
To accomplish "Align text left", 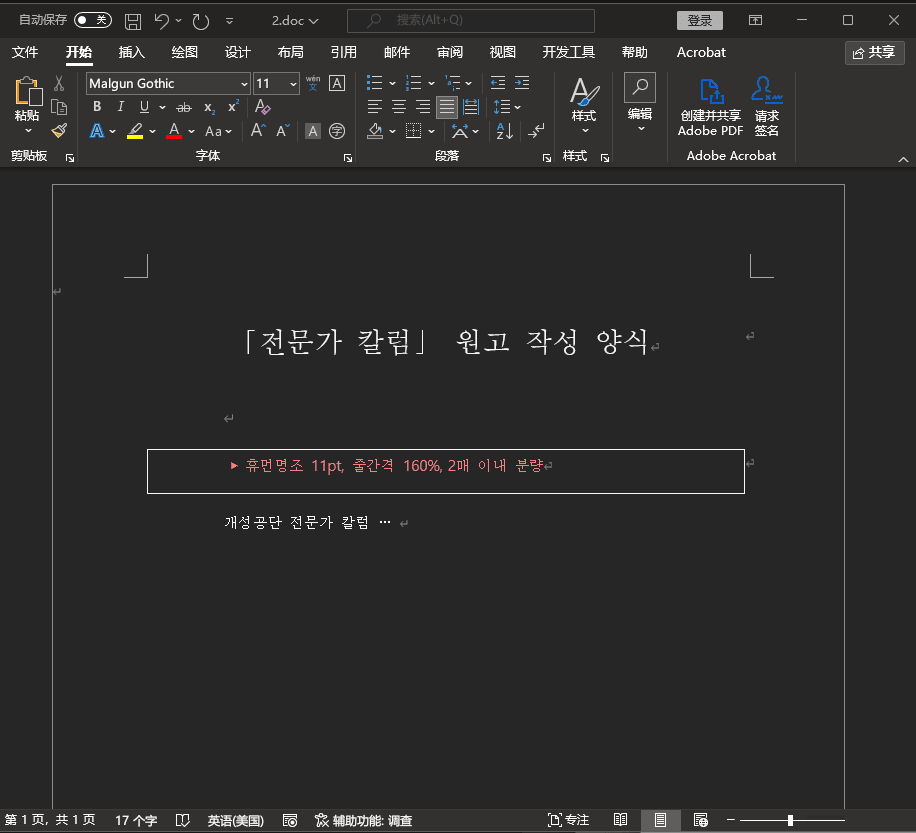I will click(x=374, y=107).
